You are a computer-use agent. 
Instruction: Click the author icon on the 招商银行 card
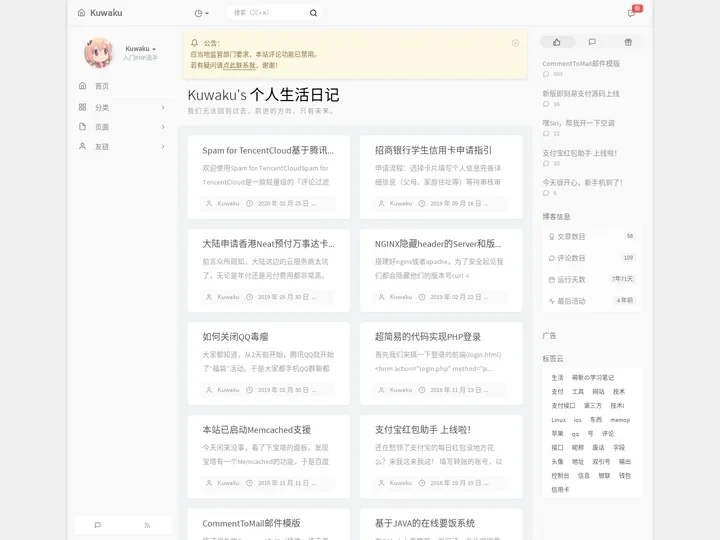click(x=381, y=203)
